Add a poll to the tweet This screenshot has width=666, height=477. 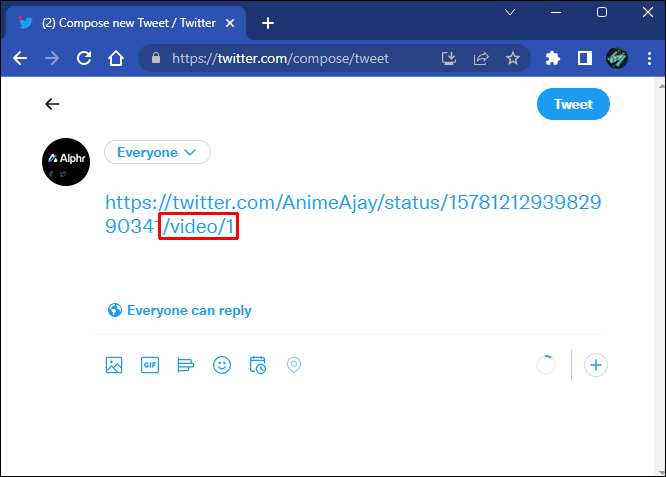(x=186, y=365)
